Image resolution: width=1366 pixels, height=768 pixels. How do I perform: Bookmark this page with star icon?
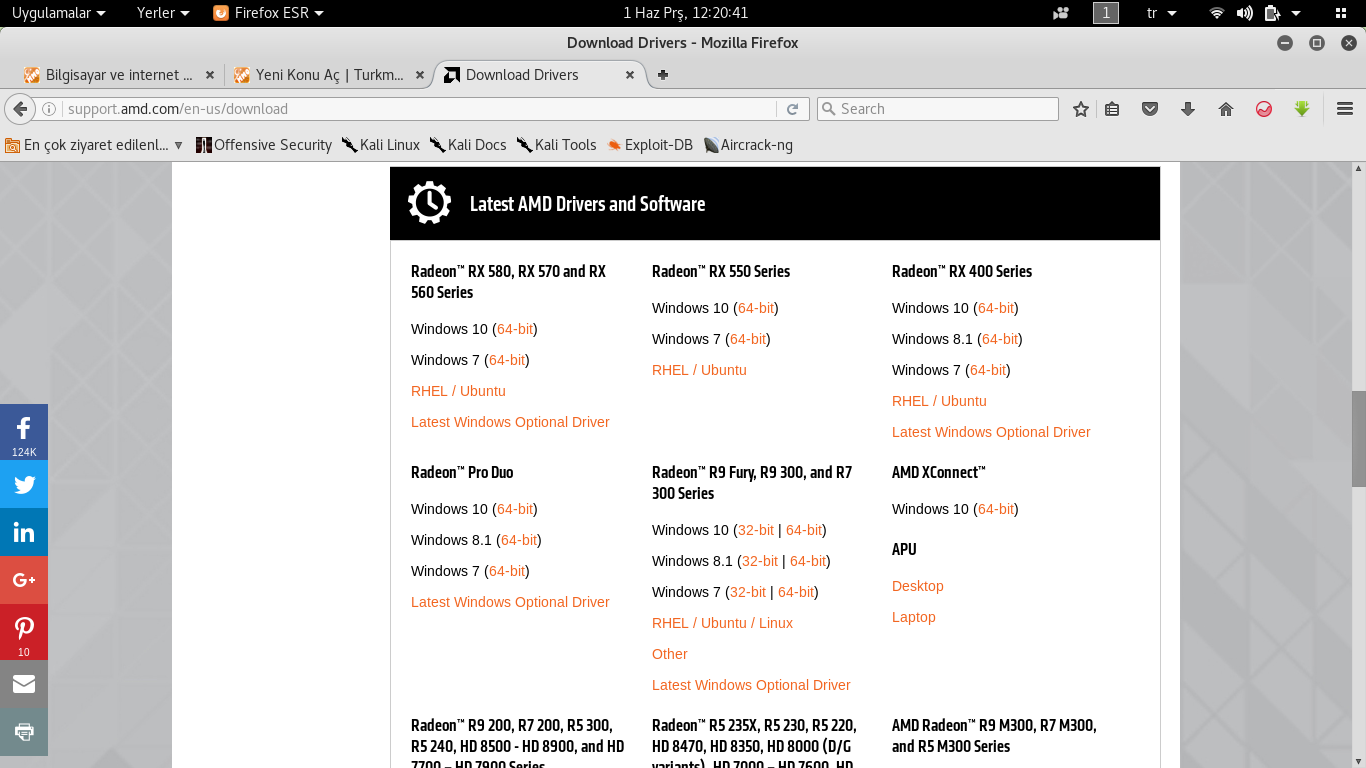(1080, 109)
